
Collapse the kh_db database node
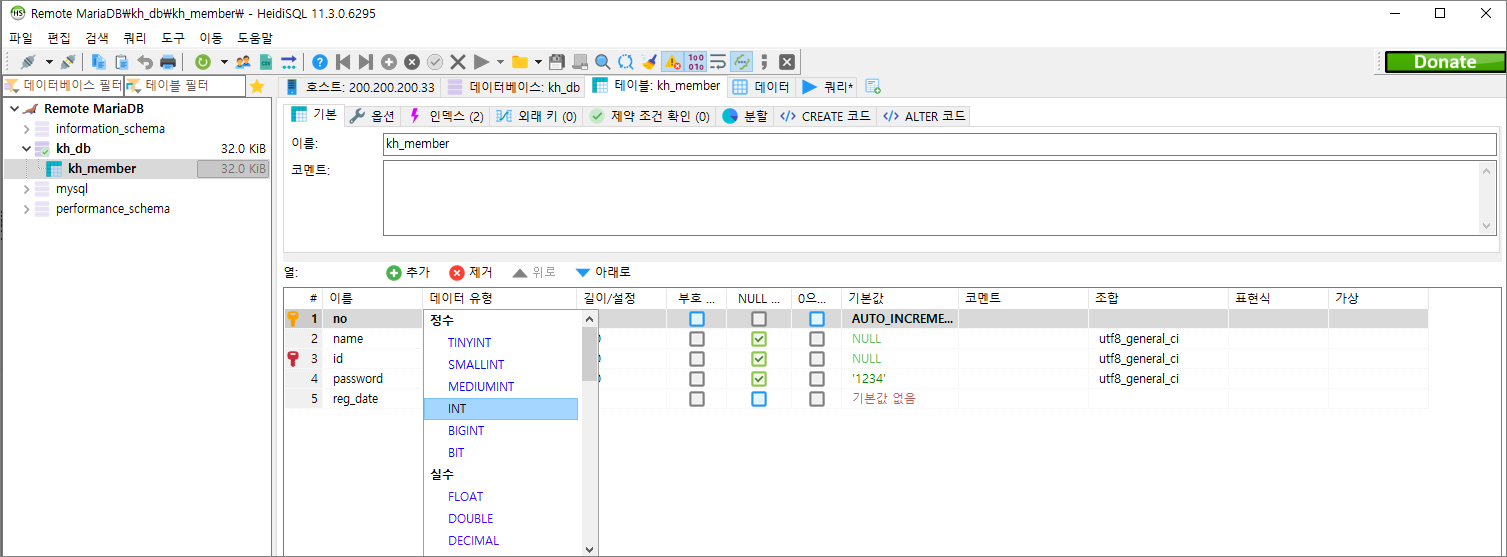click(26, 149)
